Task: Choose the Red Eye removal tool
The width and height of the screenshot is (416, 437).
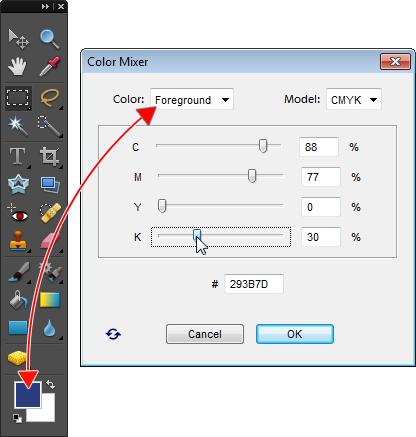Action: (x=17, y=213)
